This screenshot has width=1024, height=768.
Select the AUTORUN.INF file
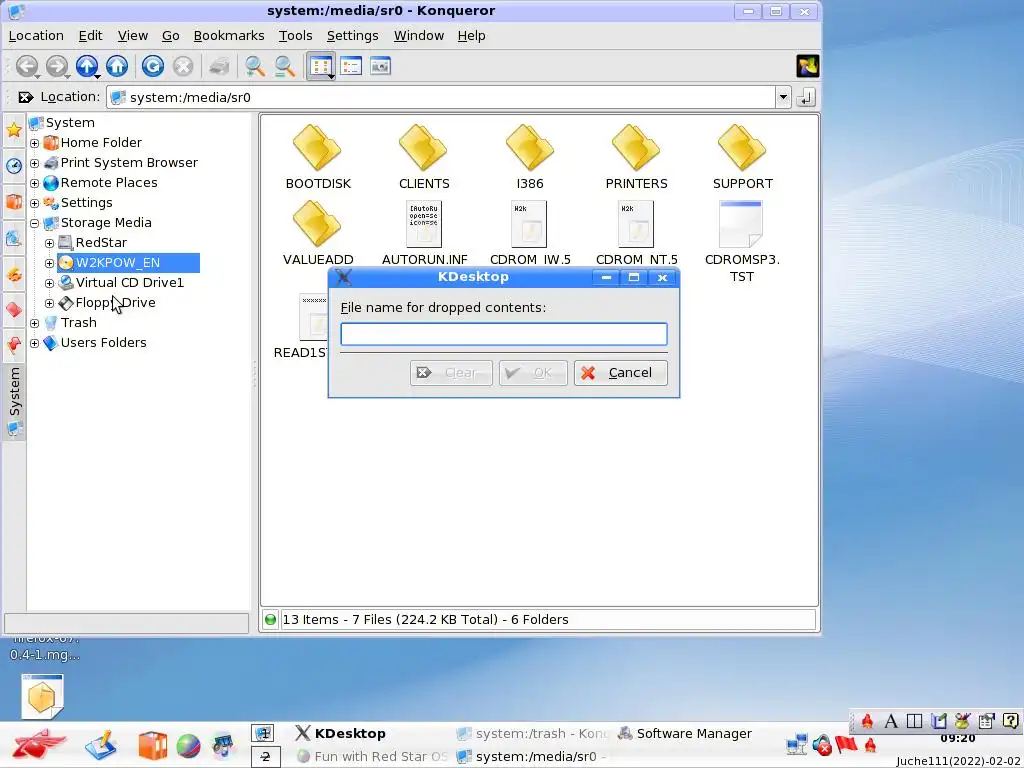pos(424,232)
